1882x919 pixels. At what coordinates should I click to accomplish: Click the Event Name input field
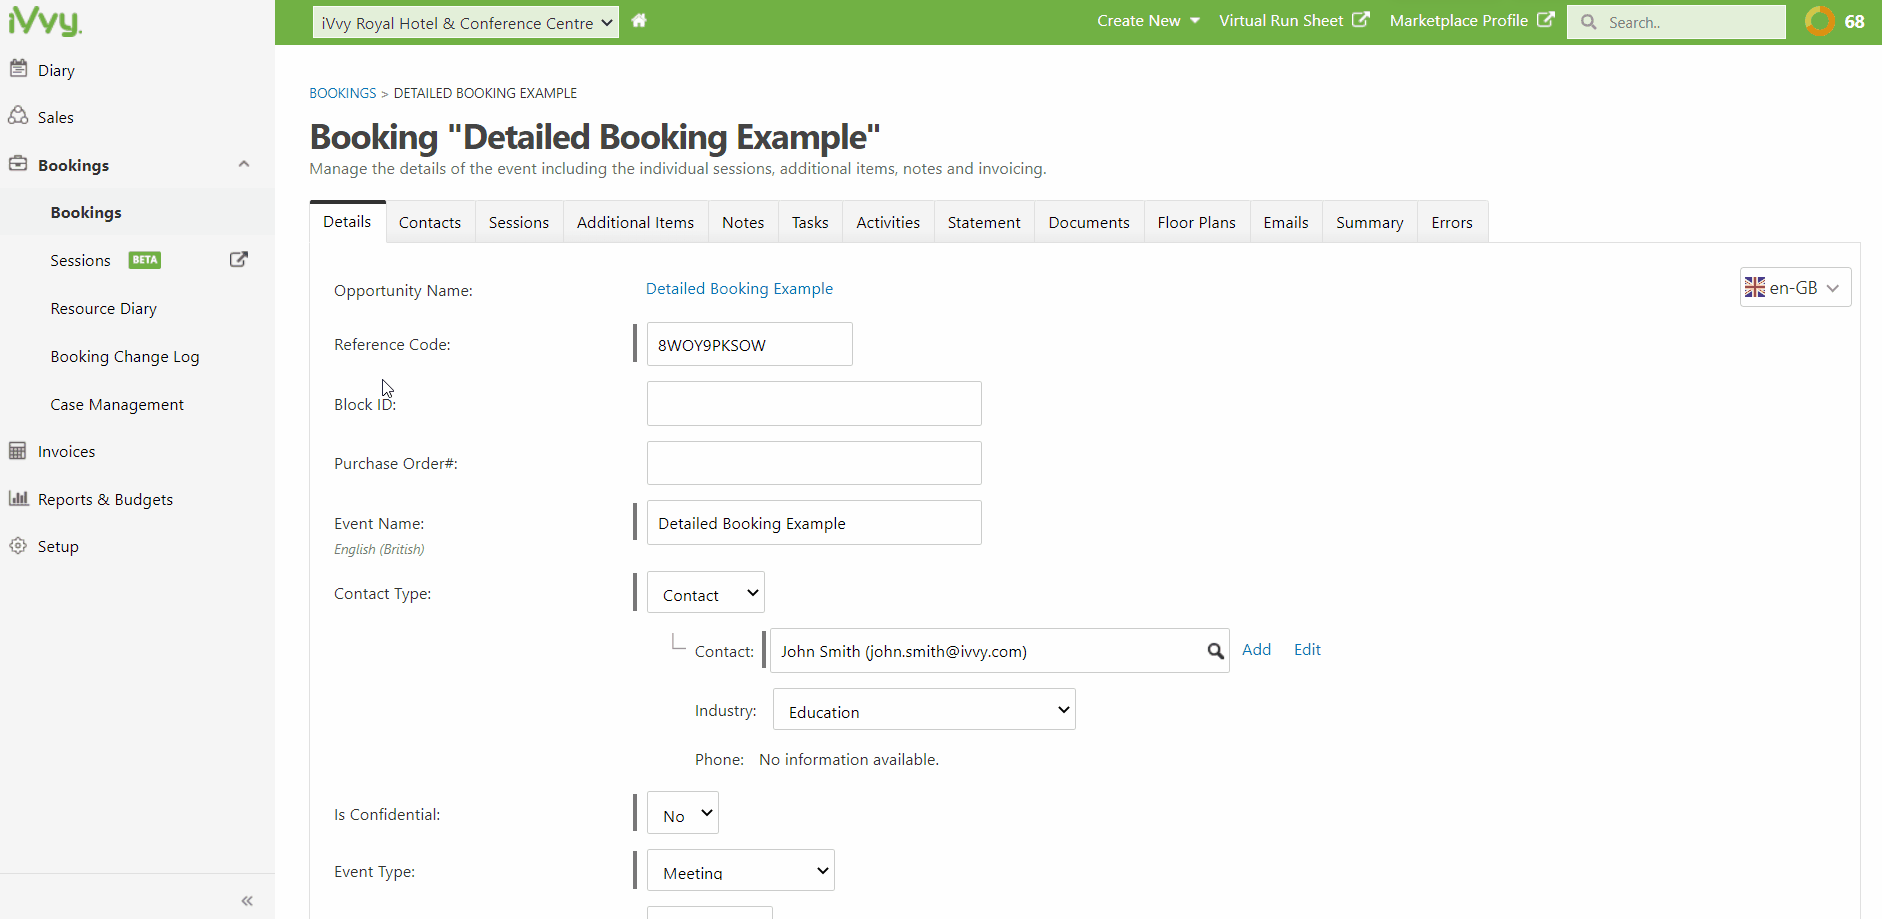(x=814, y=522)
